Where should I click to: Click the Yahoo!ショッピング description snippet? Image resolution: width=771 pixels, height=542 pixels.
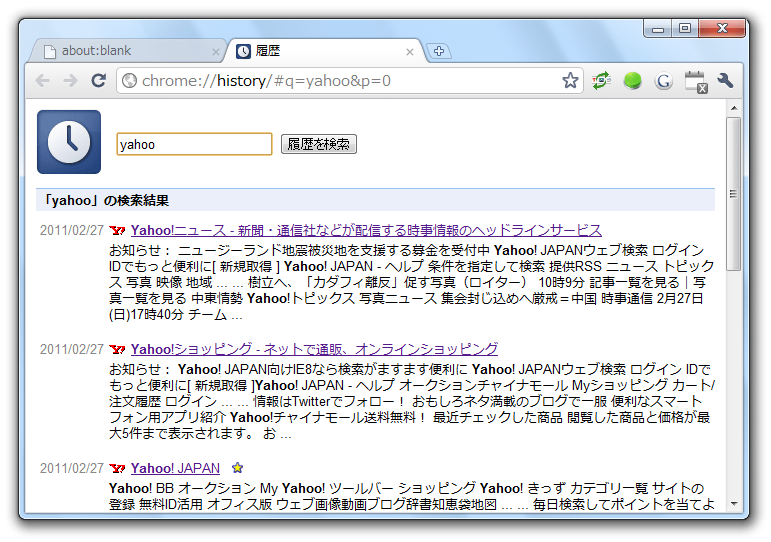(412, 401)
